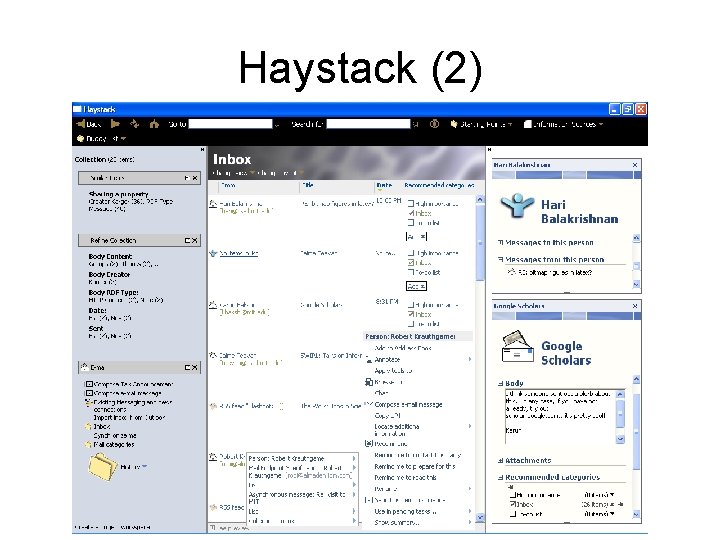Expand the Go to field dropdown arrow
The image size is (720, 540).
277,124
